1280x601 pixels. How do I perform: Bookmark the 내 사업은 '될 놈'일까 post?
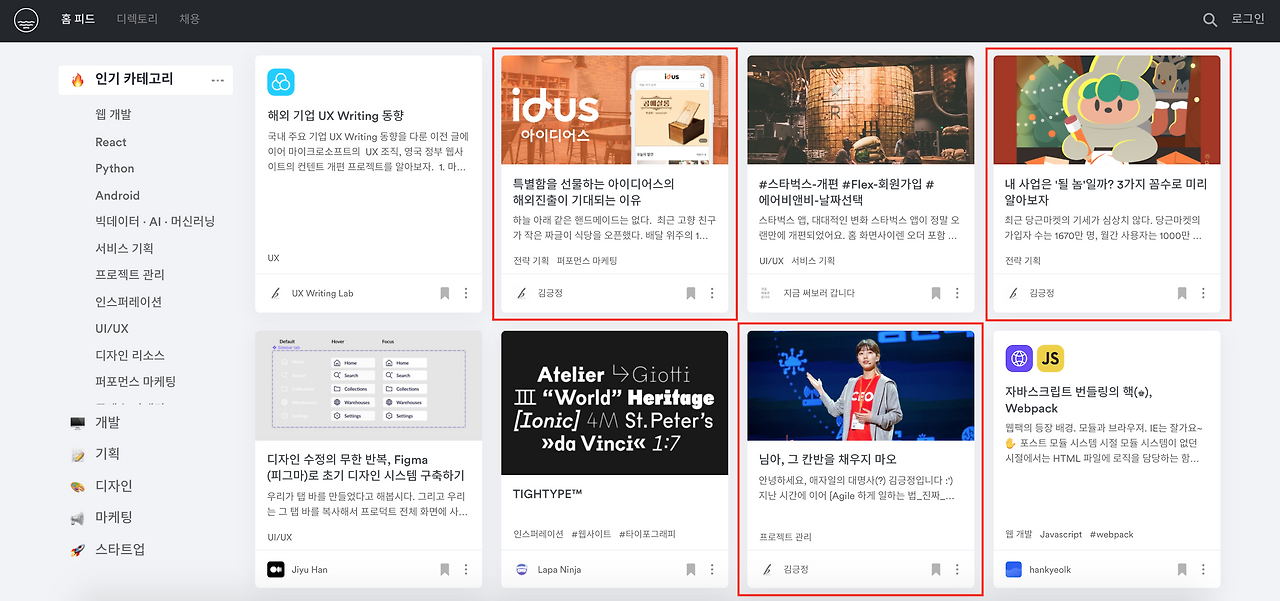[x=1182, y=293]
